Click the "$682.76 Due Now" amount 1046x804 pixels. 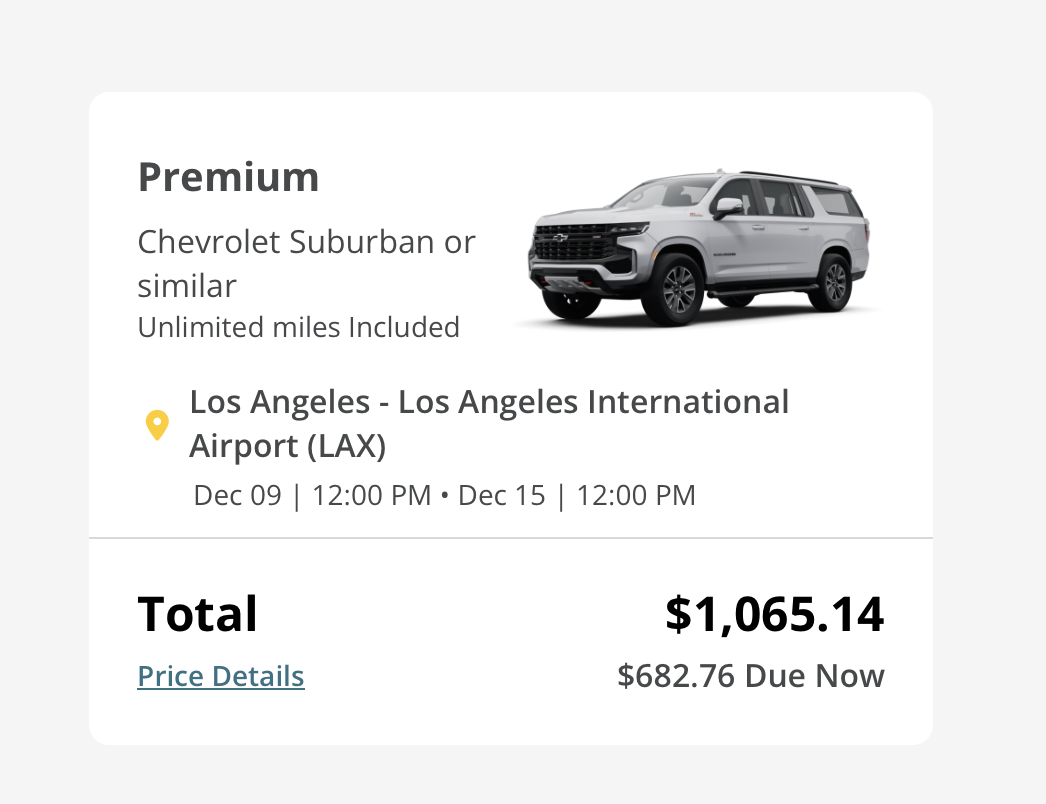pyautogui.click(x=750, y=677)
